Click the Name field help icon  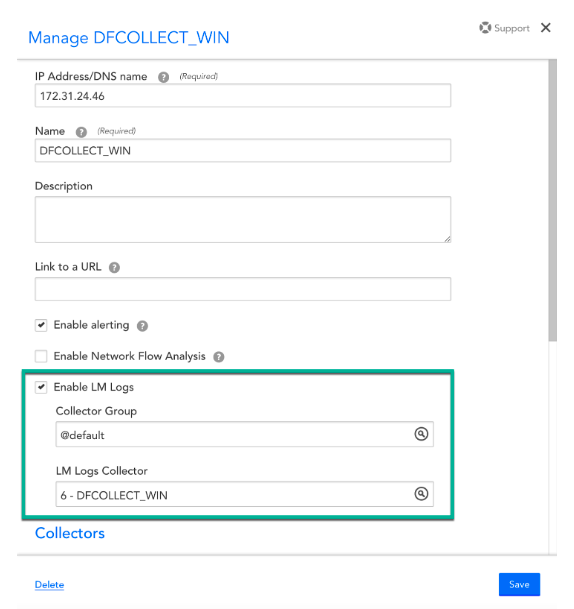(x=81, y=132)
